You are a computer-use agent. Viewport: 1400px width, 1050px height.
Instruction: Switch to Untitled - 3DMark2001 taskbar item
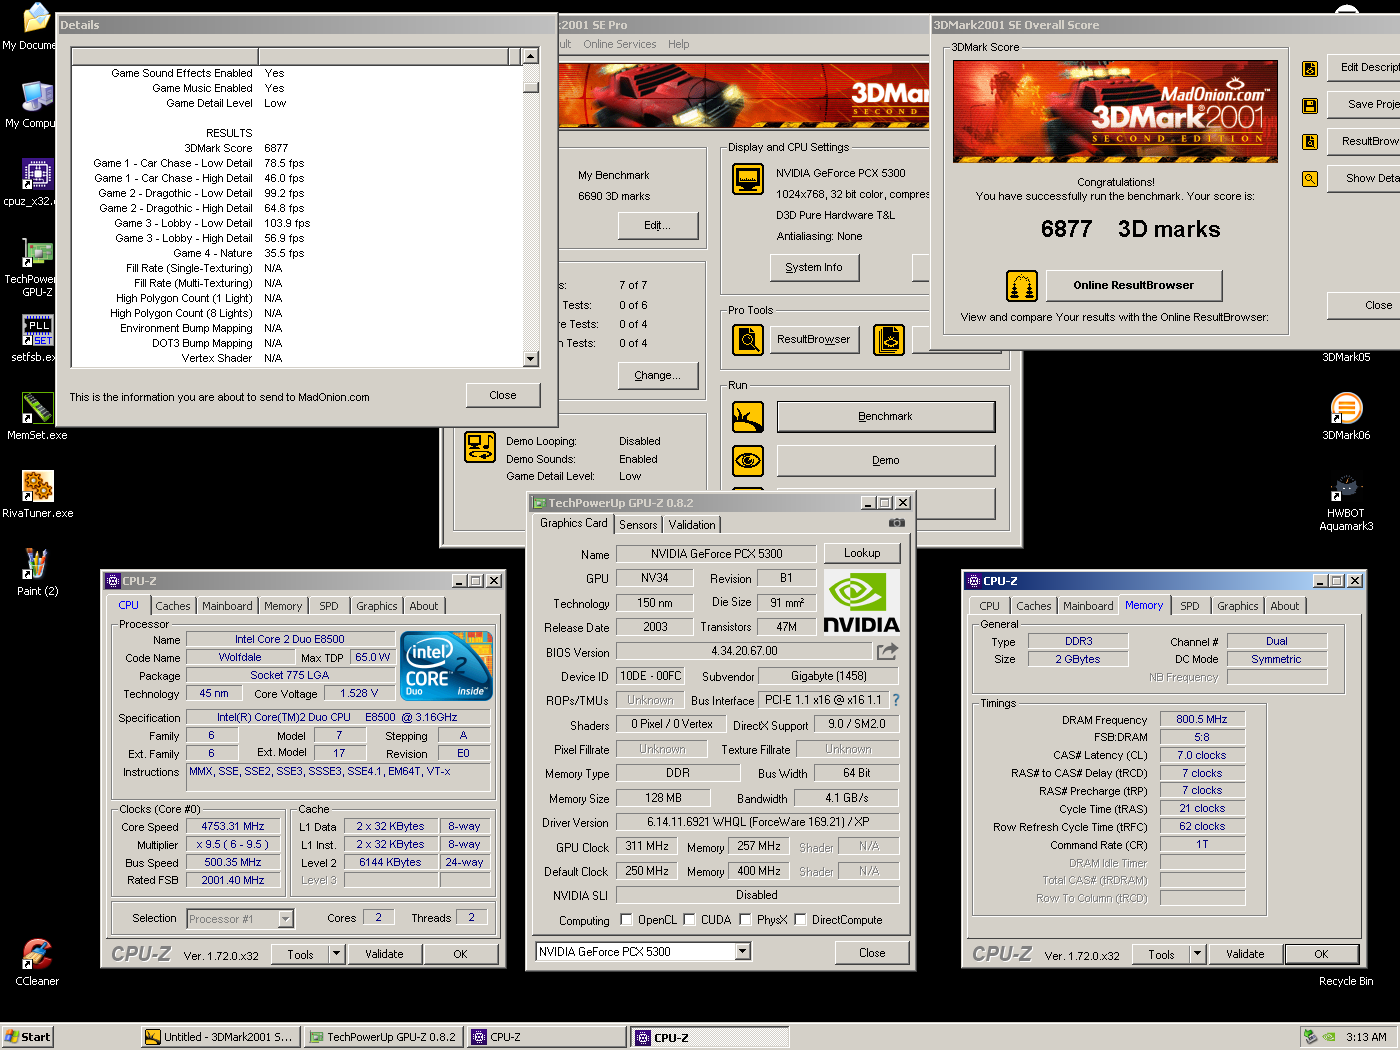coord(219,1037)
